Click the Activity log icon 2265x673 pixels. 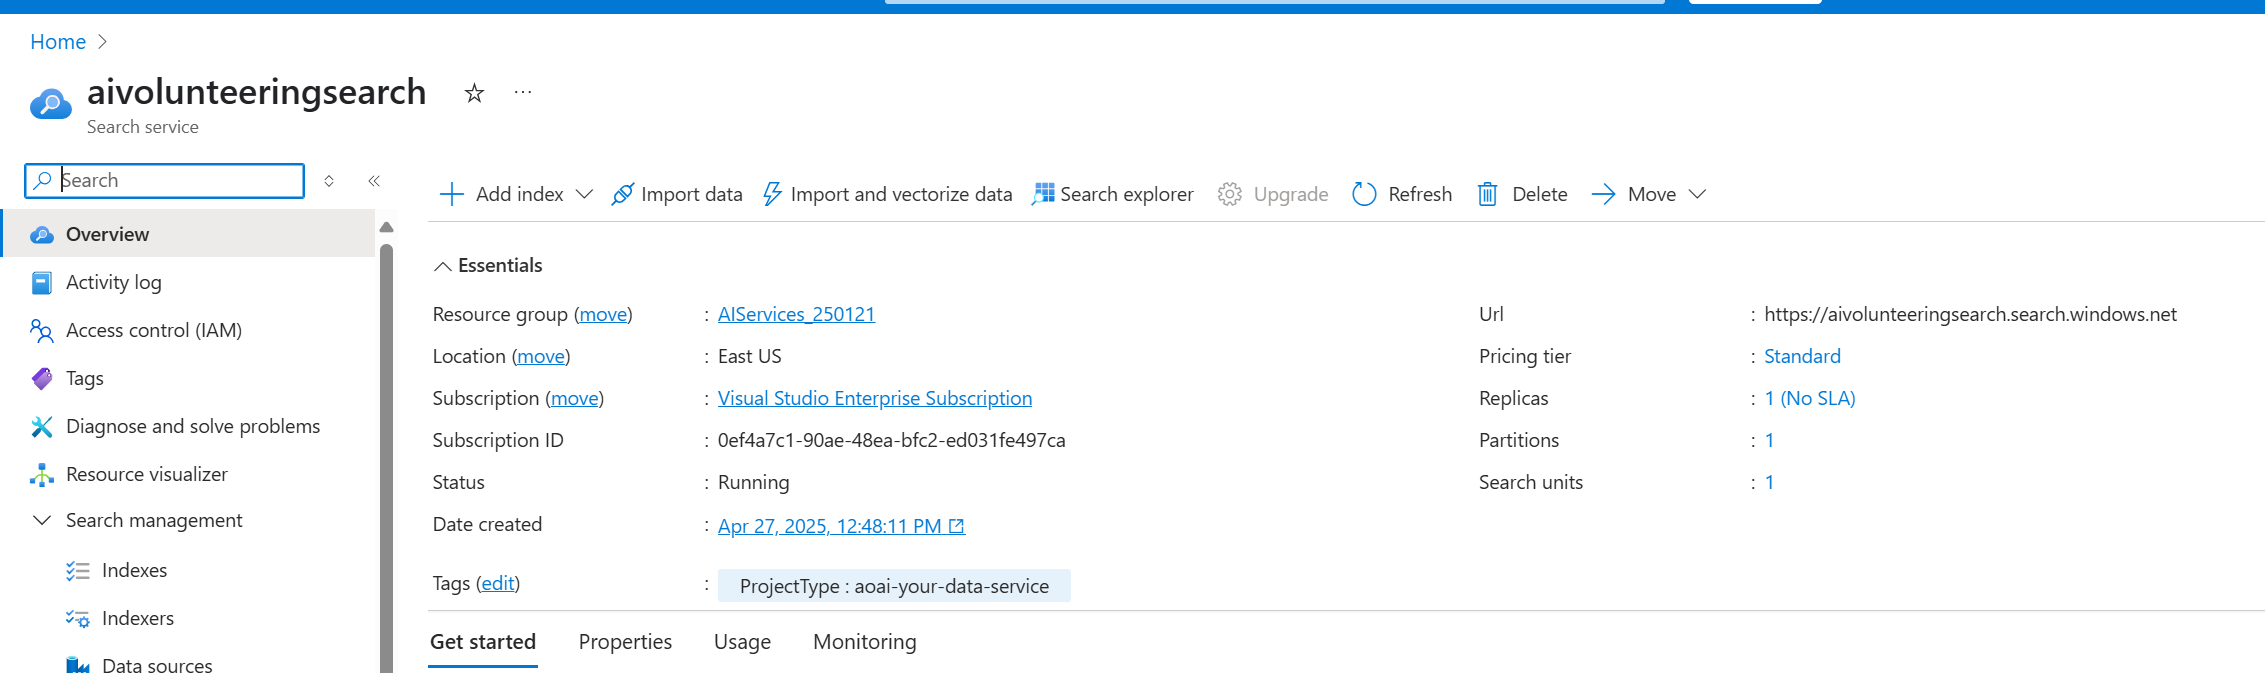coord(42,283)
